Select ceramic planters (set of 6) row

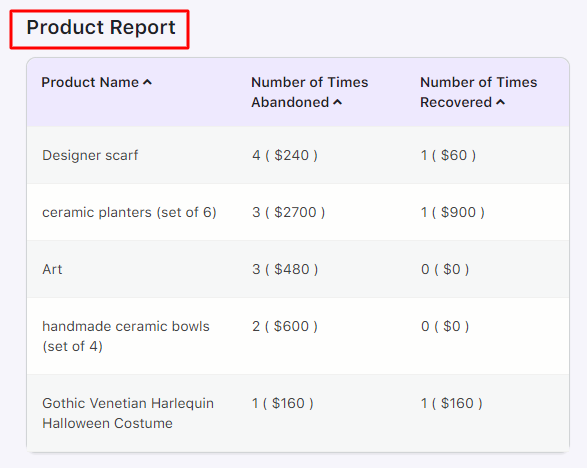pos(298,212)
